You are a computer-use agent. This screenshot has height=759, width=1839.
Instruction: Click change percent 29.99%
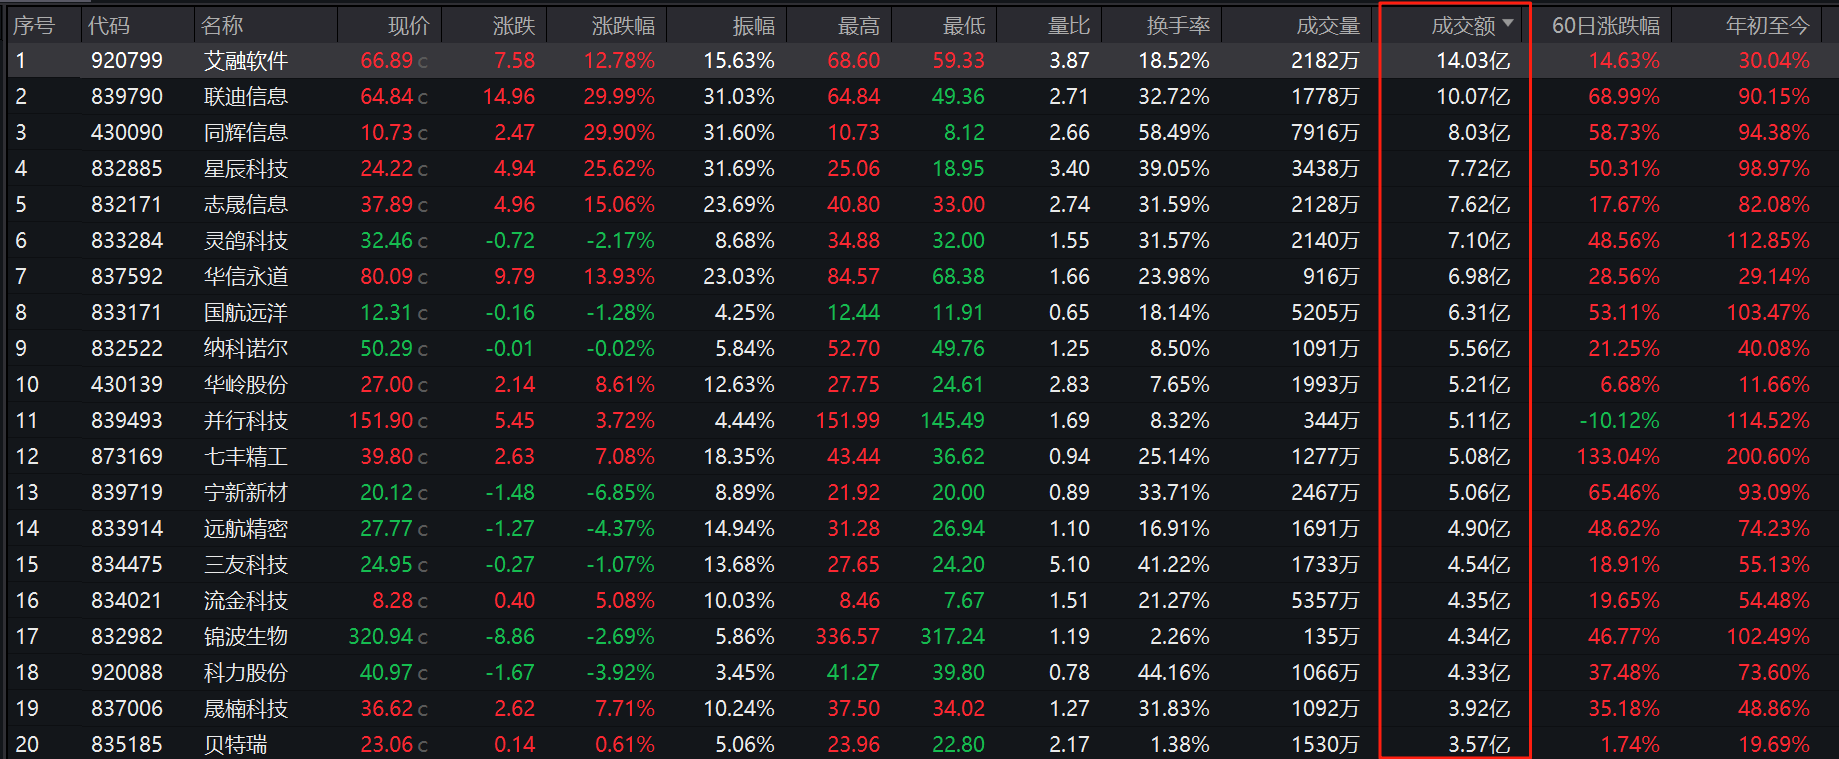point(619,97)
